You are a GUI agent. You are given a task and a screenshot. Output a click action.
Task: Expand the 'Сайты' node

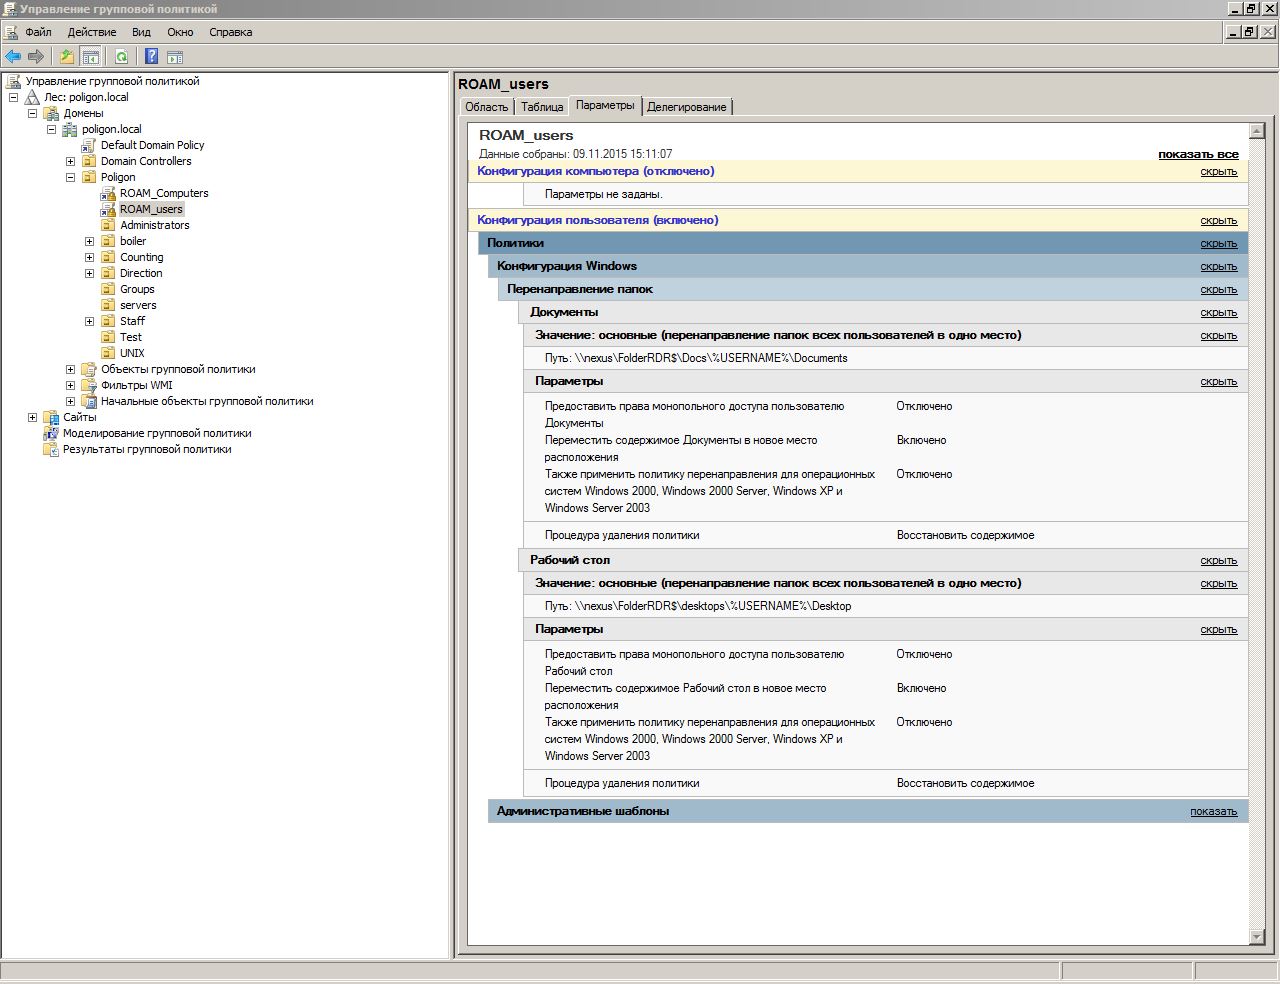(x=32, y=417)
